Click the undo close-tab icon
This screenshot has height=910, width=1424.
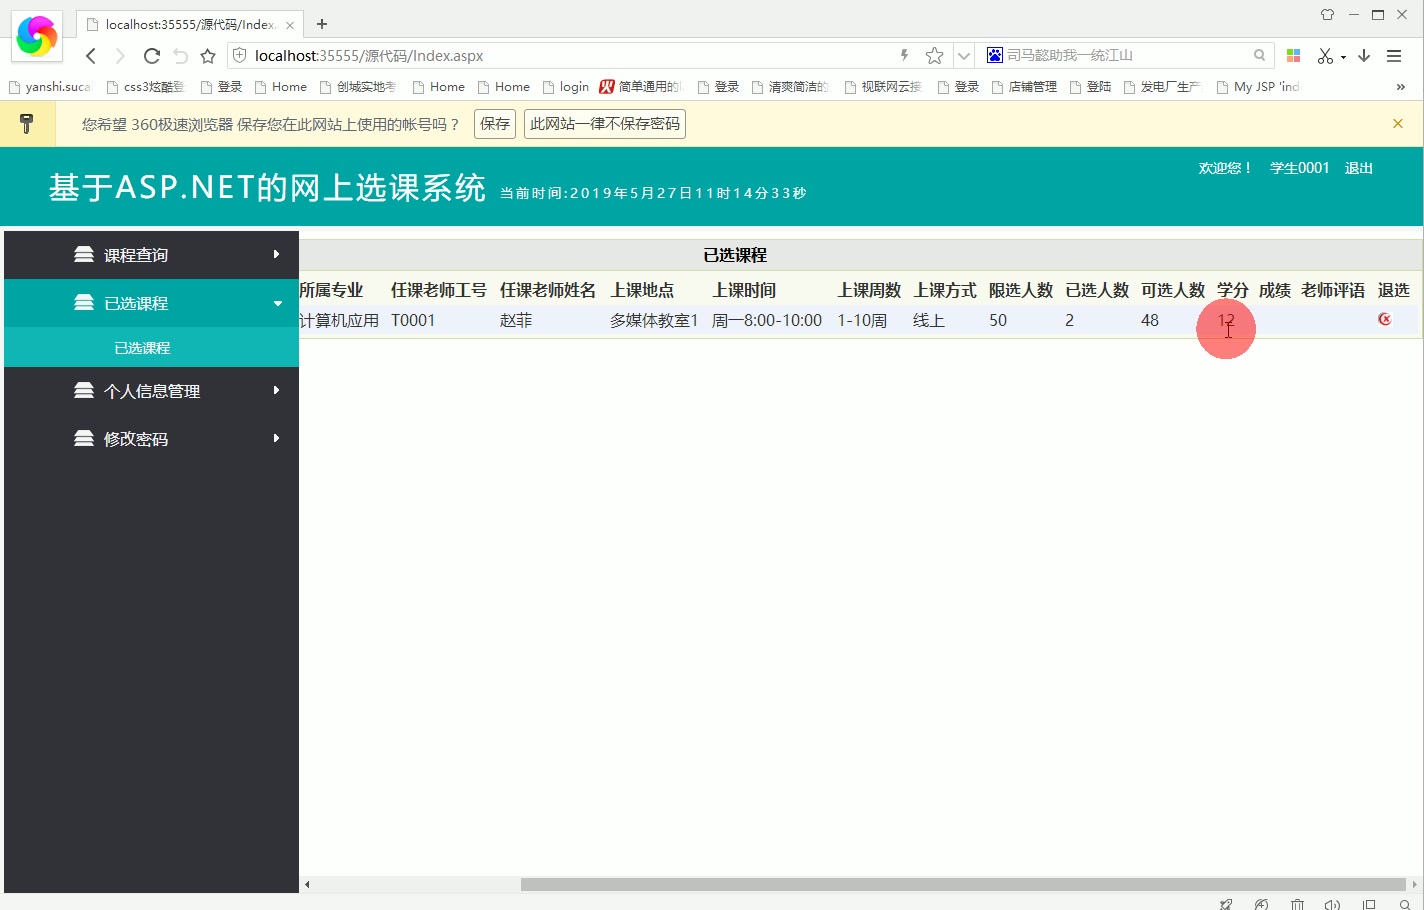point(180,56)
